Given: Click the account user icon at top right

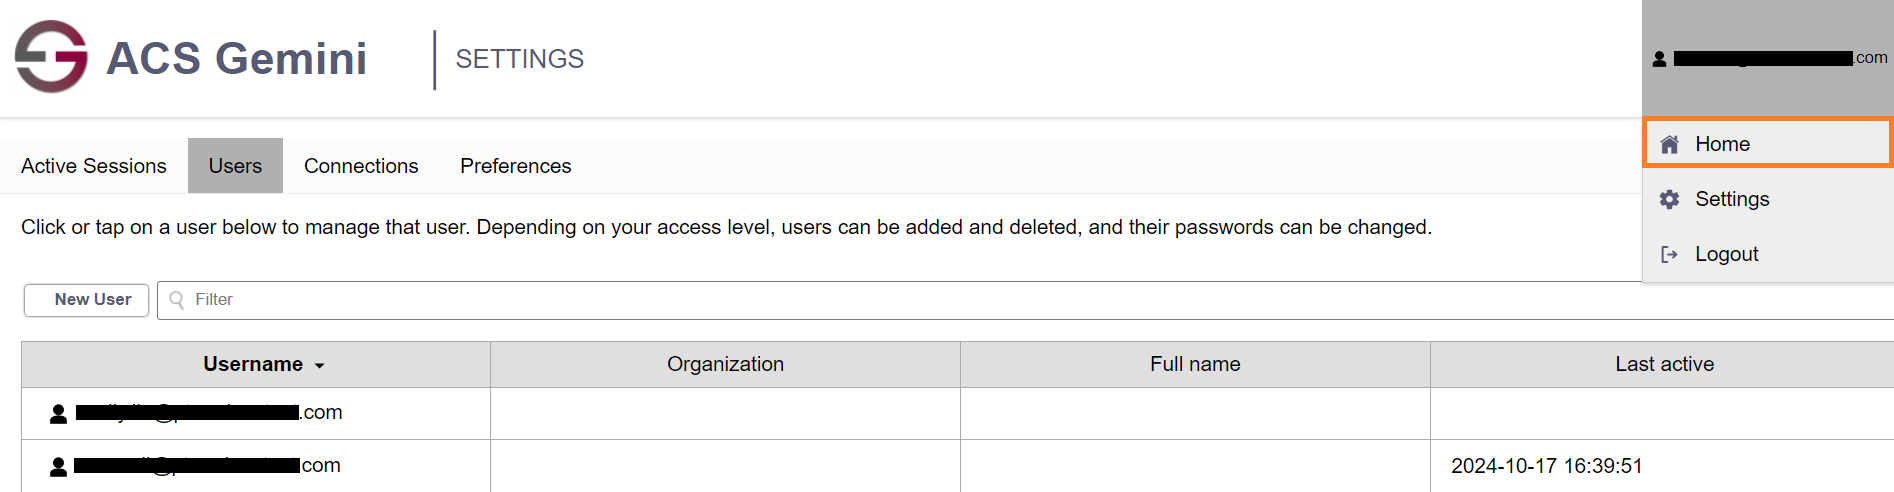Looking at the screenshot, I should (x=1659, y=59).
